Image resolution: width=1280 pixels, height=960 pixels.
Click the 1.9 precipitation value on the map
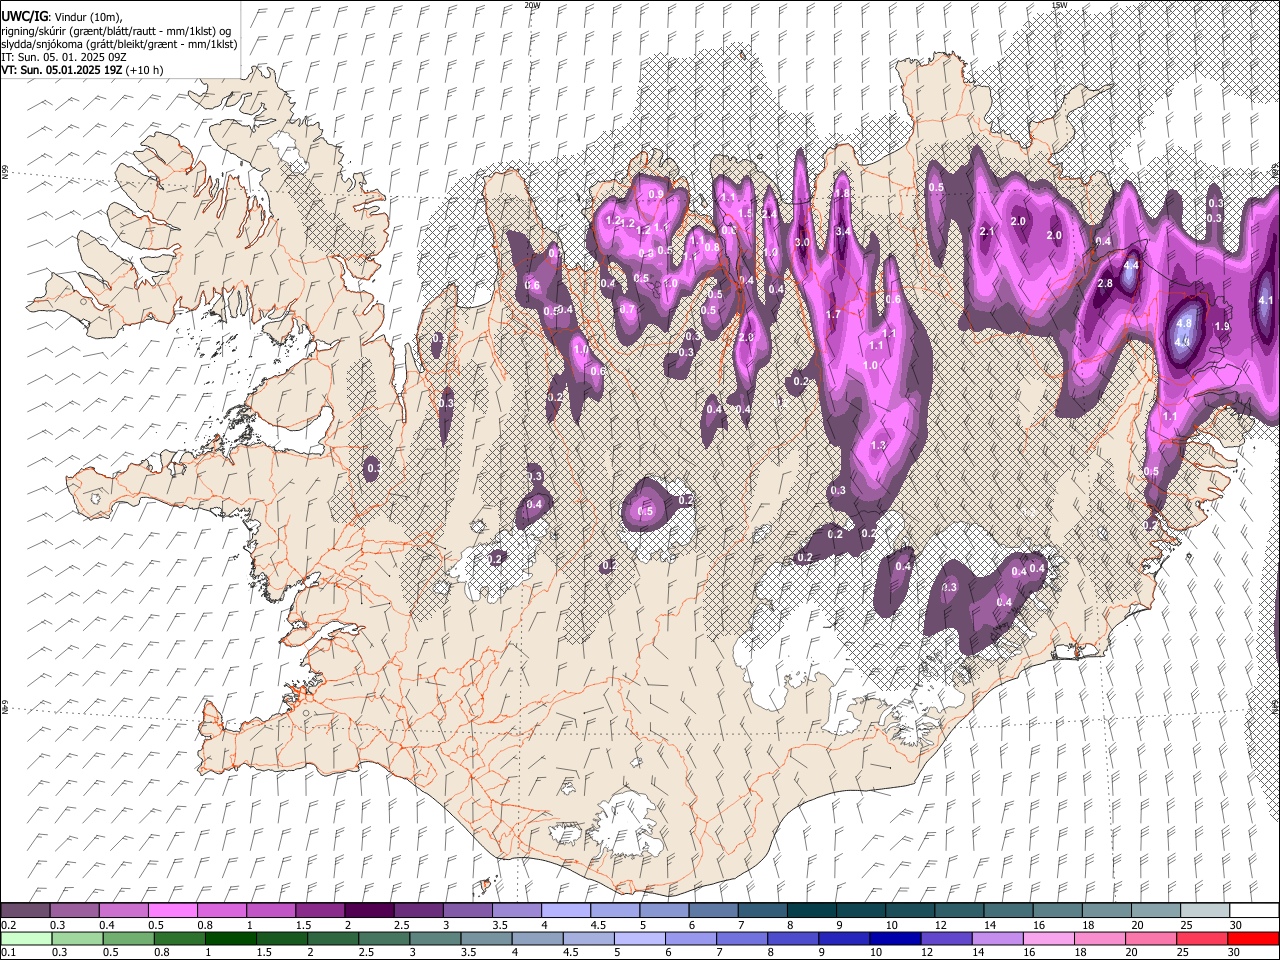pos(1222,327)
